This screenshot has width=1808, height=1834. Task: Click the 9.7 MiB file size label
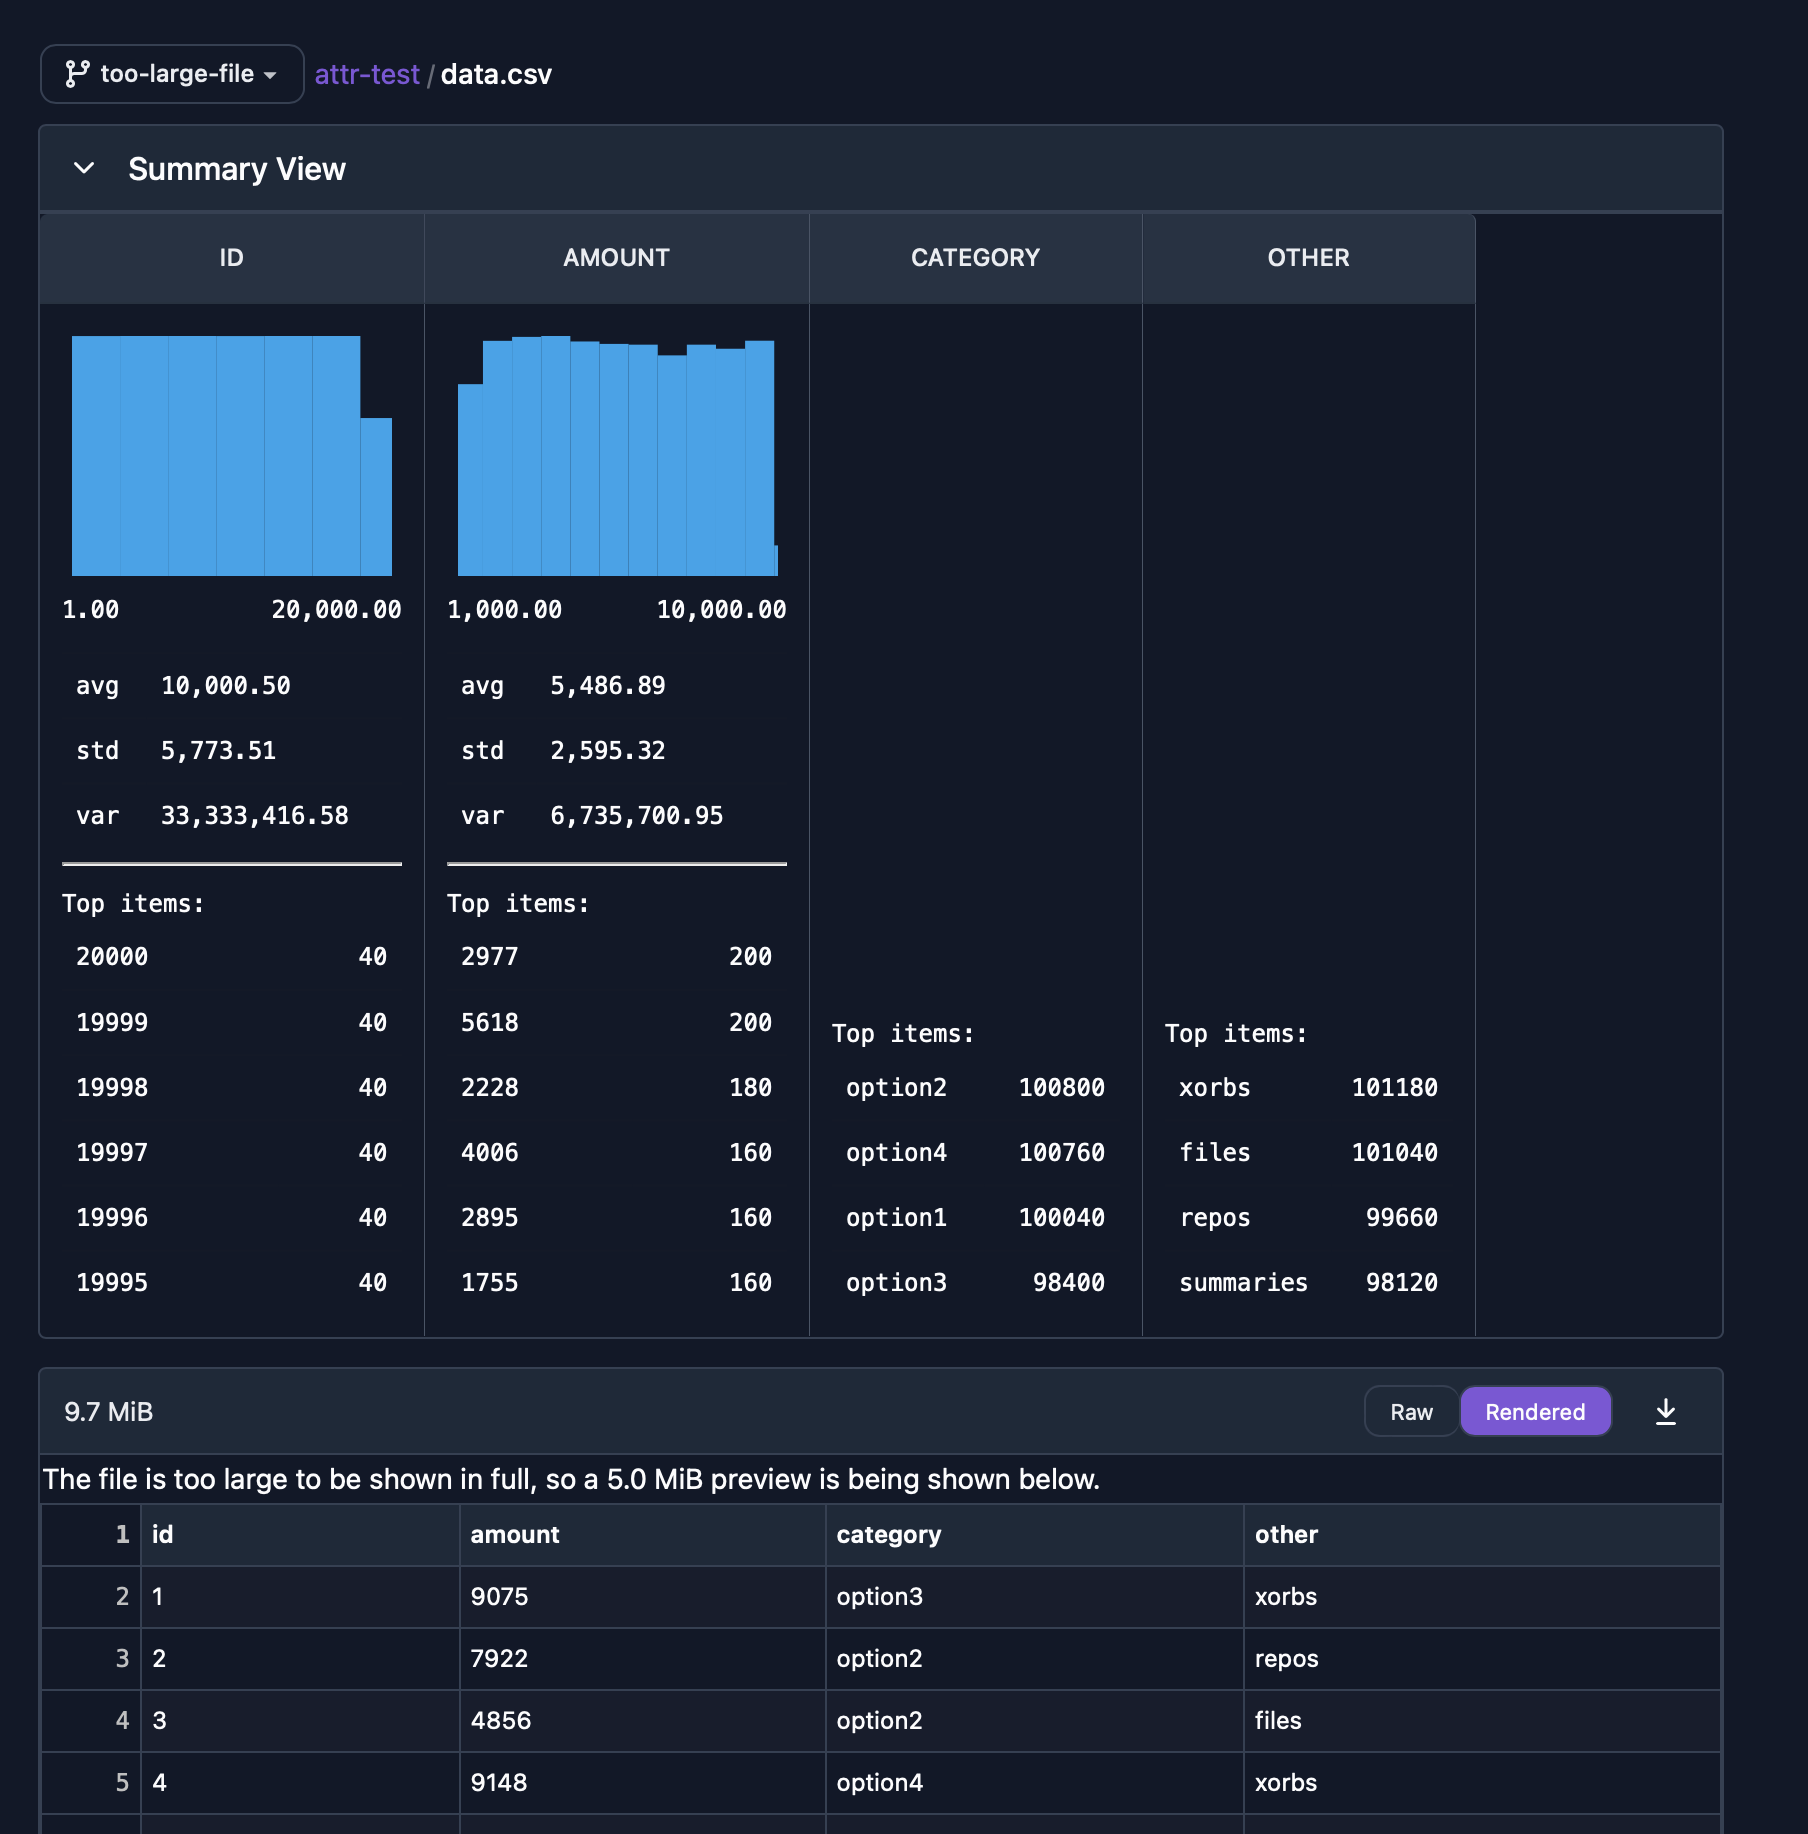(x=109, y=1411)
